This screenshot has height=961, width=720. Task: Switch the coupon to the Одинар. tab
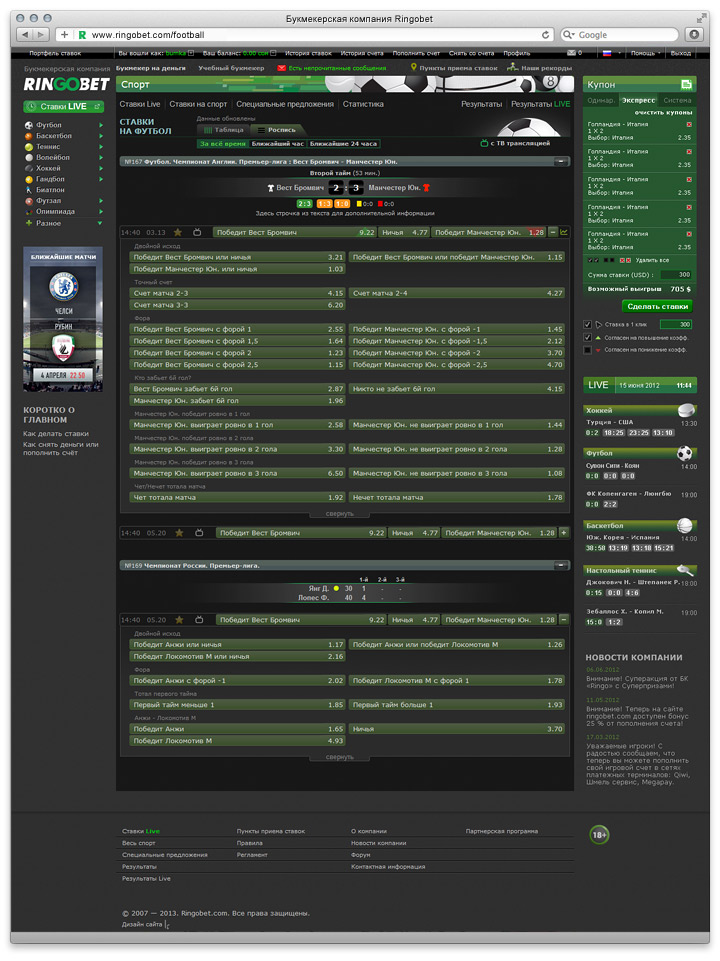pos(601,101)
